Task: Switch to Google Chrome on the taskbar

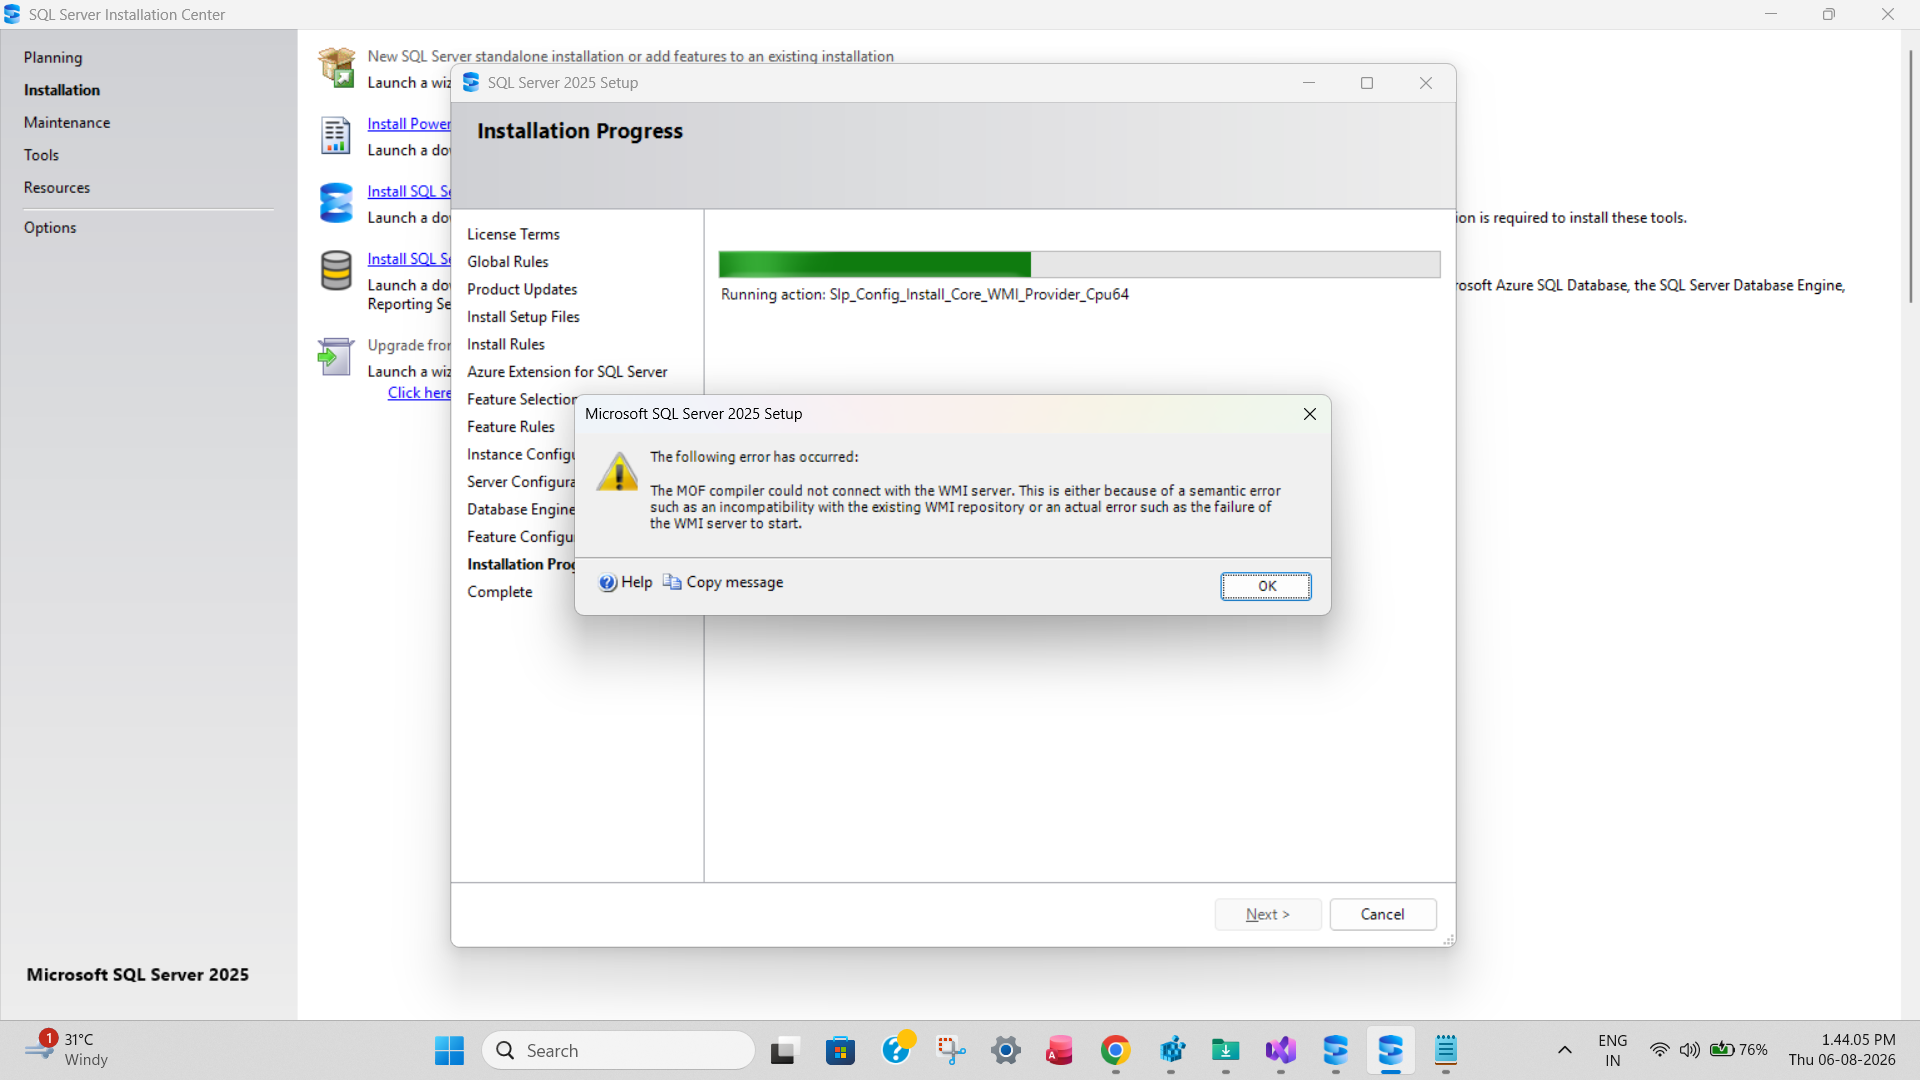Action: [1116, 1050]
